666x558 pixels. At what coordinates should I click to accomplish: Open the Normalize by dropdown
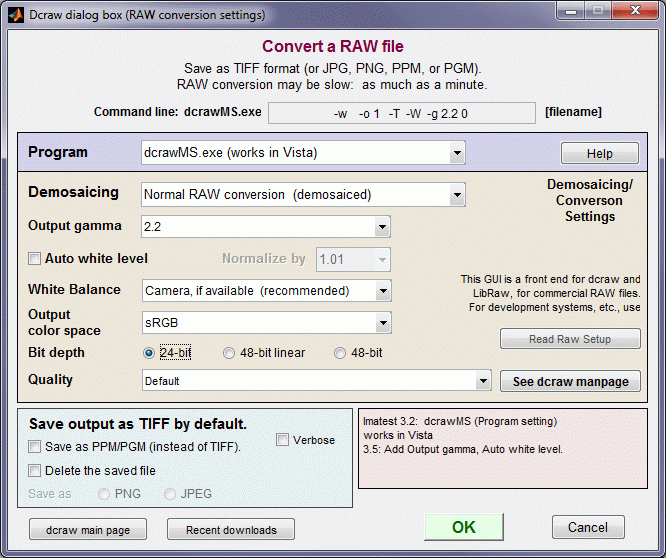pyautogui.click(x=353, y=259)
